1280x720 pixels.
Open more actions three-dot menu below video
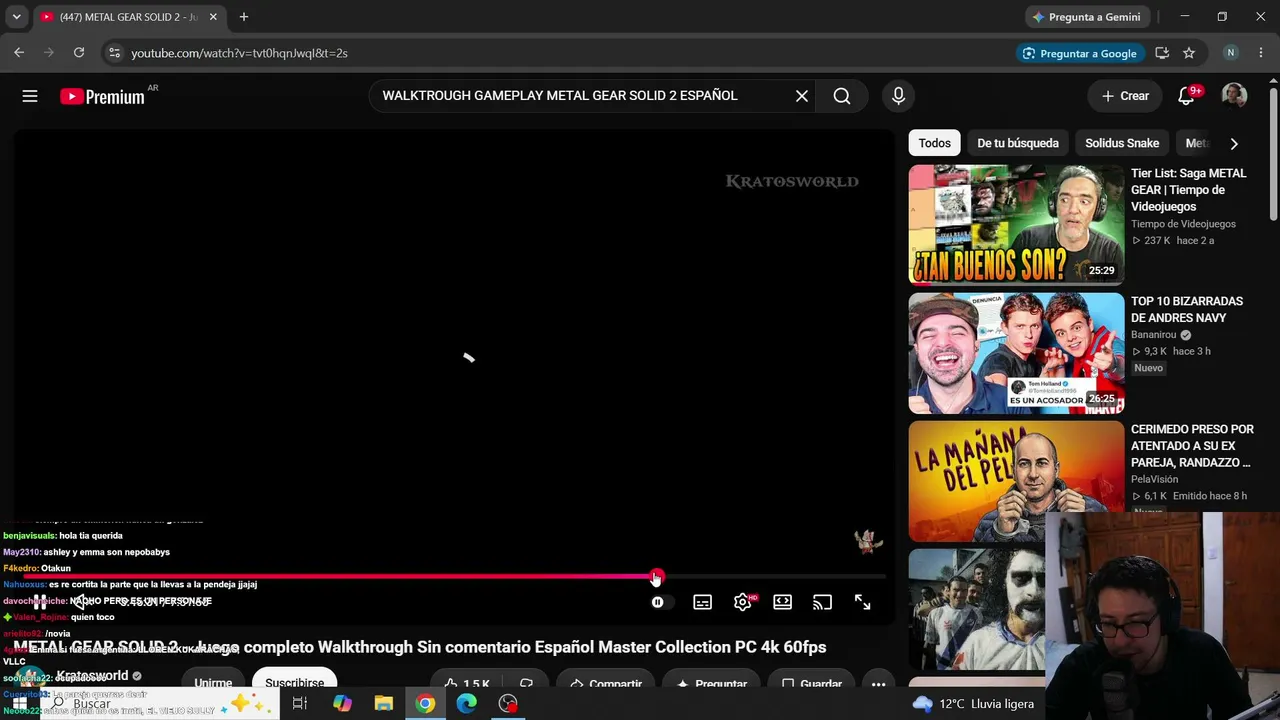point(878,684)
